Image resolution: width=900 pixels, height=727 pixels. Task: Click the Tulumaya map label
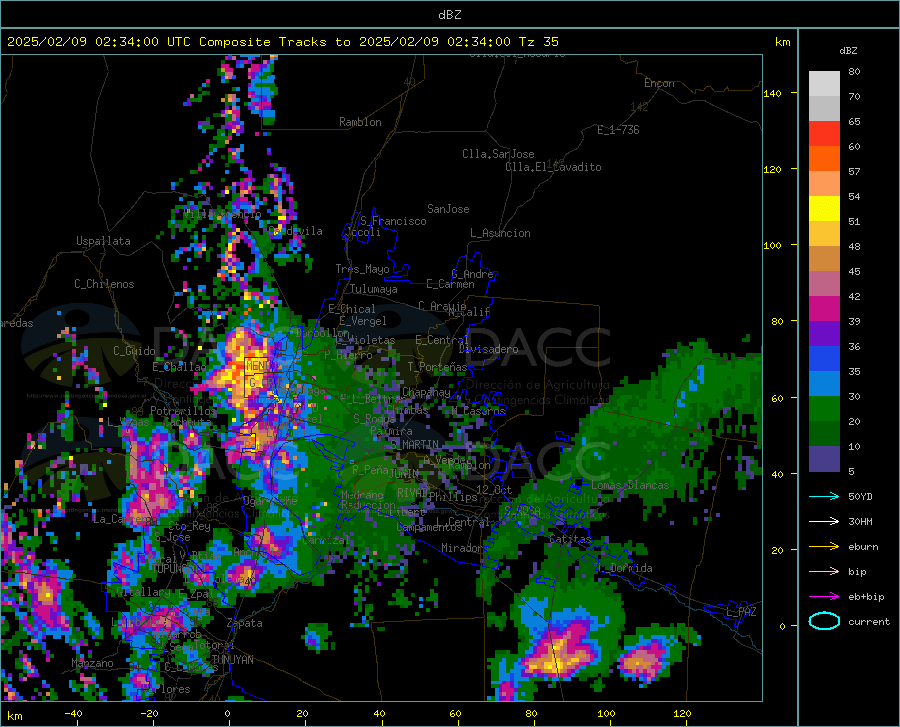click(x=374, y=289)
